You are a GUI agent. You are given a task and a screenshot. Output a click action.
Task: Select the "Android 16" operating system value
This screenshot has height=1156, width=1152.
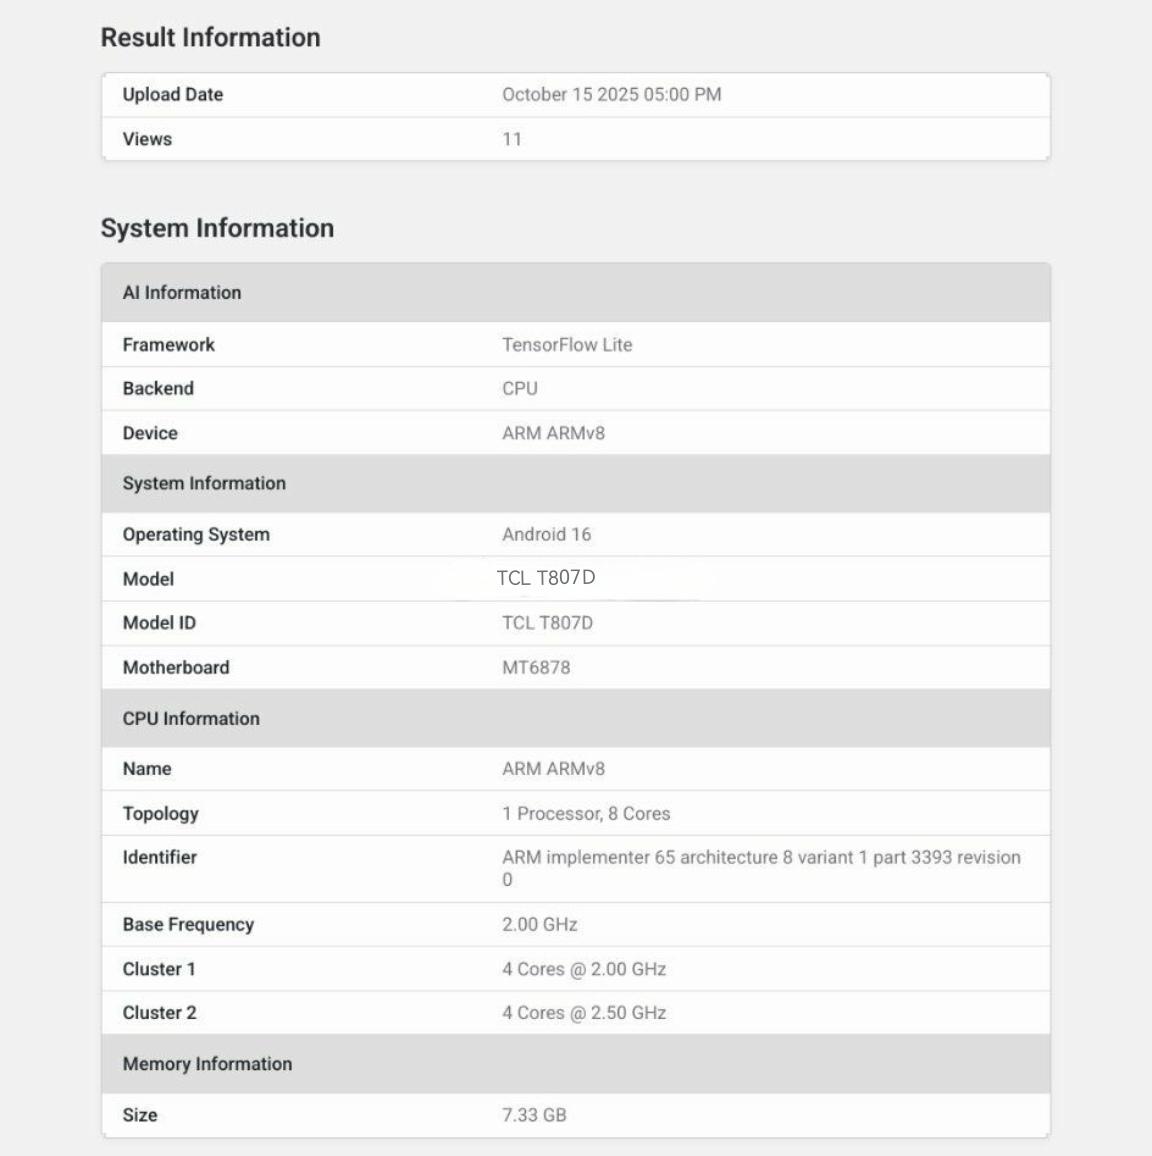546,535
